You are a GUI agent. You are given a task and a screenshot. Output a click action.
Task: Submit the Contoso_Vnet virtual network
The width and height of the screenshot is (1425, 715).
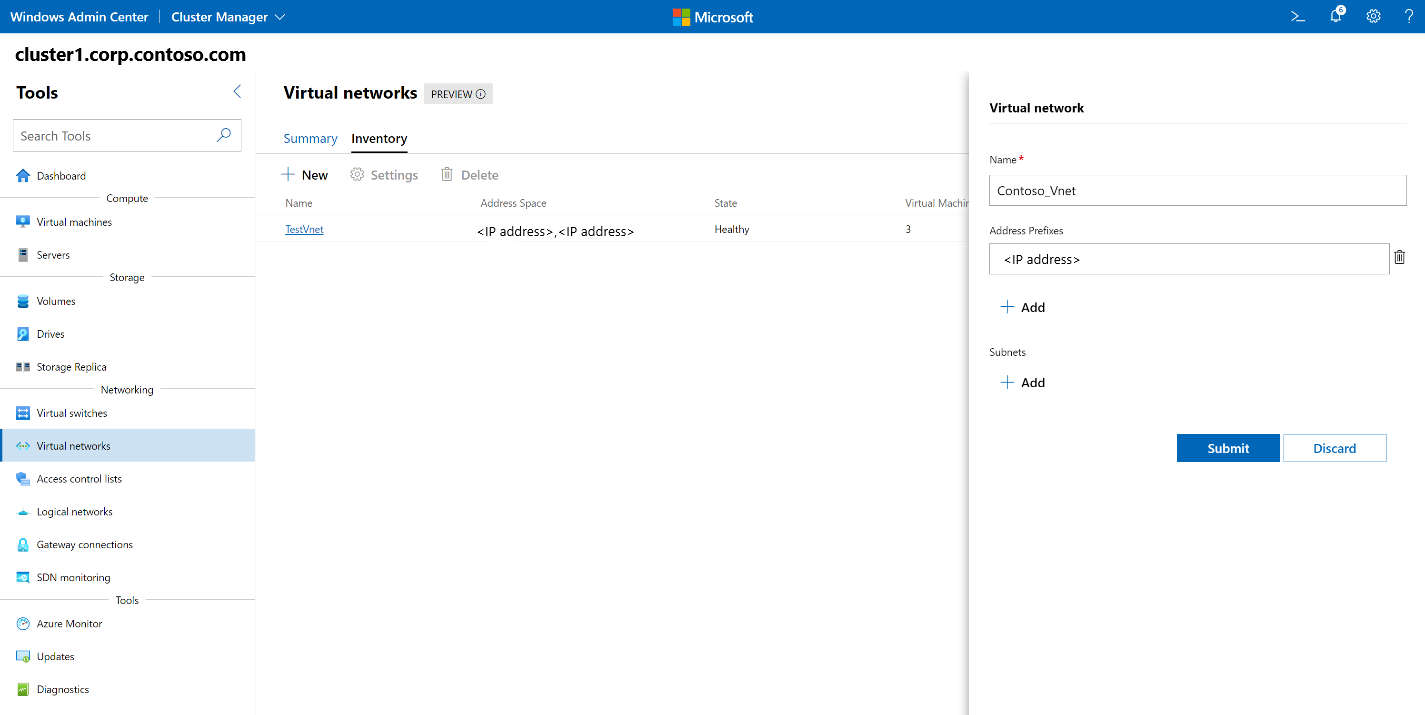[x=1227, y=447]
